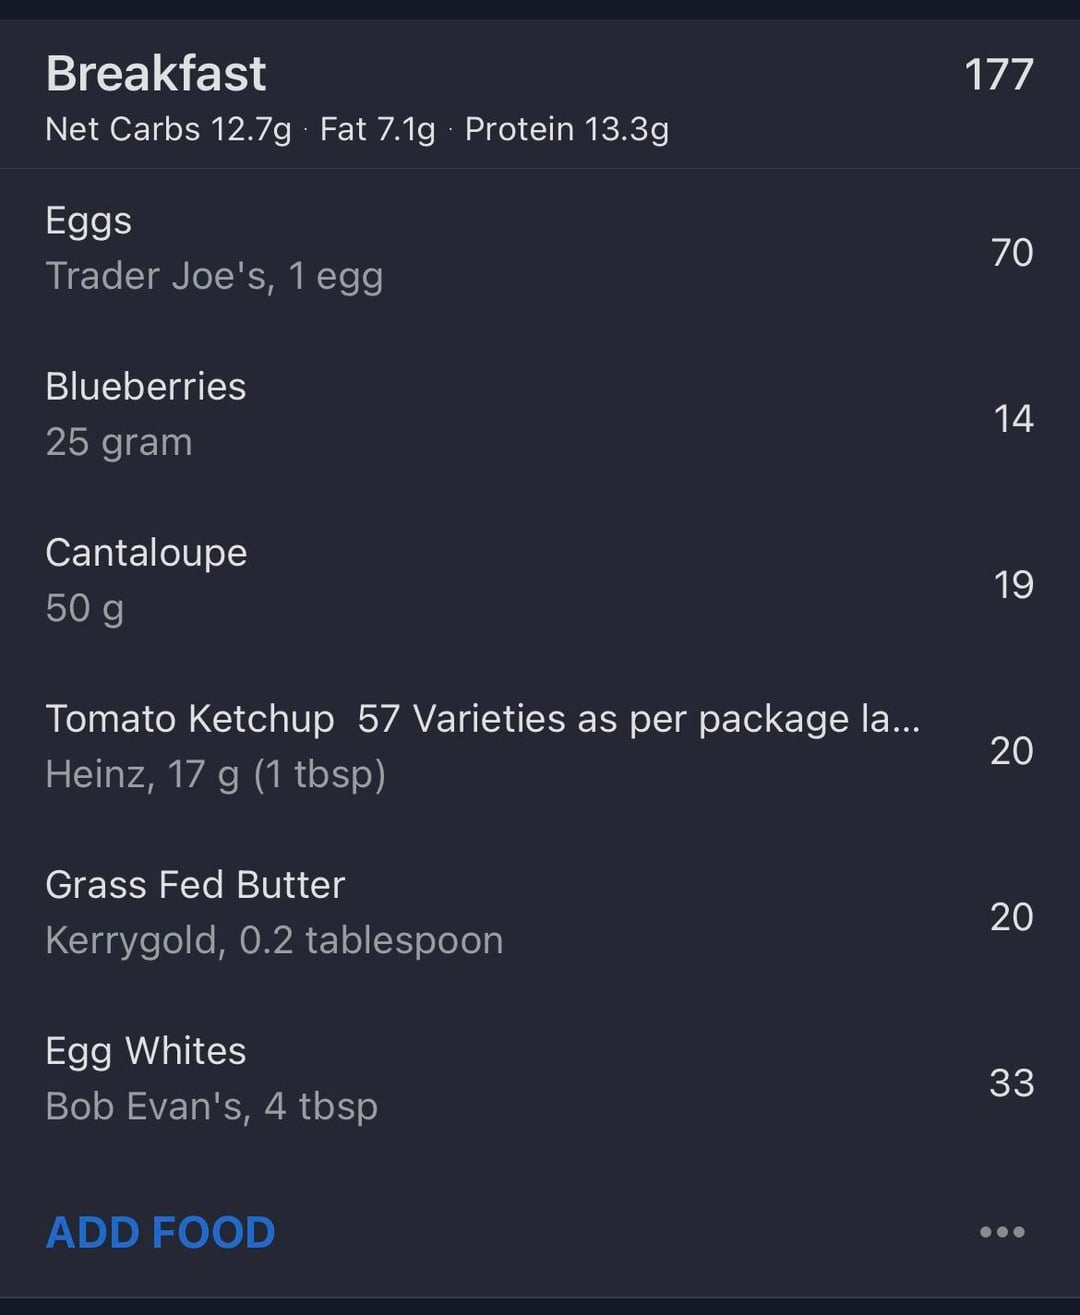Tap the 19 calorie value for Cantaloupe
The image size is (1080, 1315).
coord(1013,584)
